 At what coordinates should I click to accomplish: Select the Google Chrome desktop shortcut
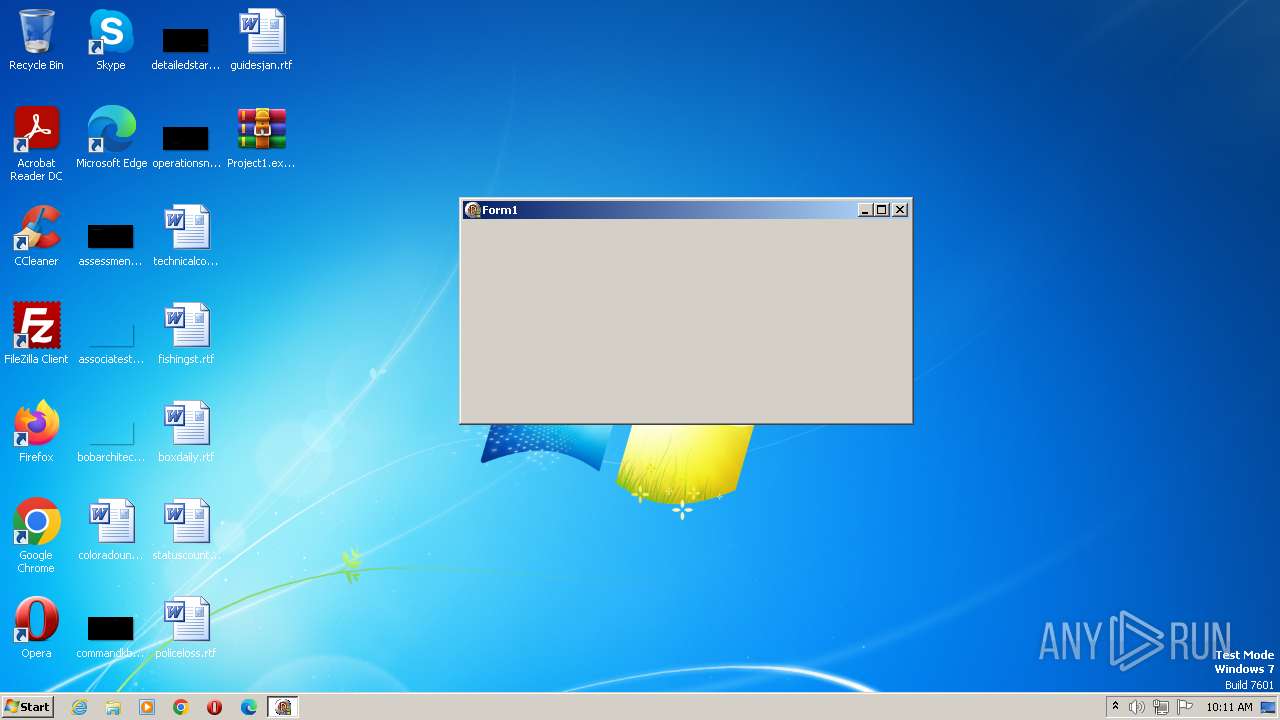coord(36,535)
